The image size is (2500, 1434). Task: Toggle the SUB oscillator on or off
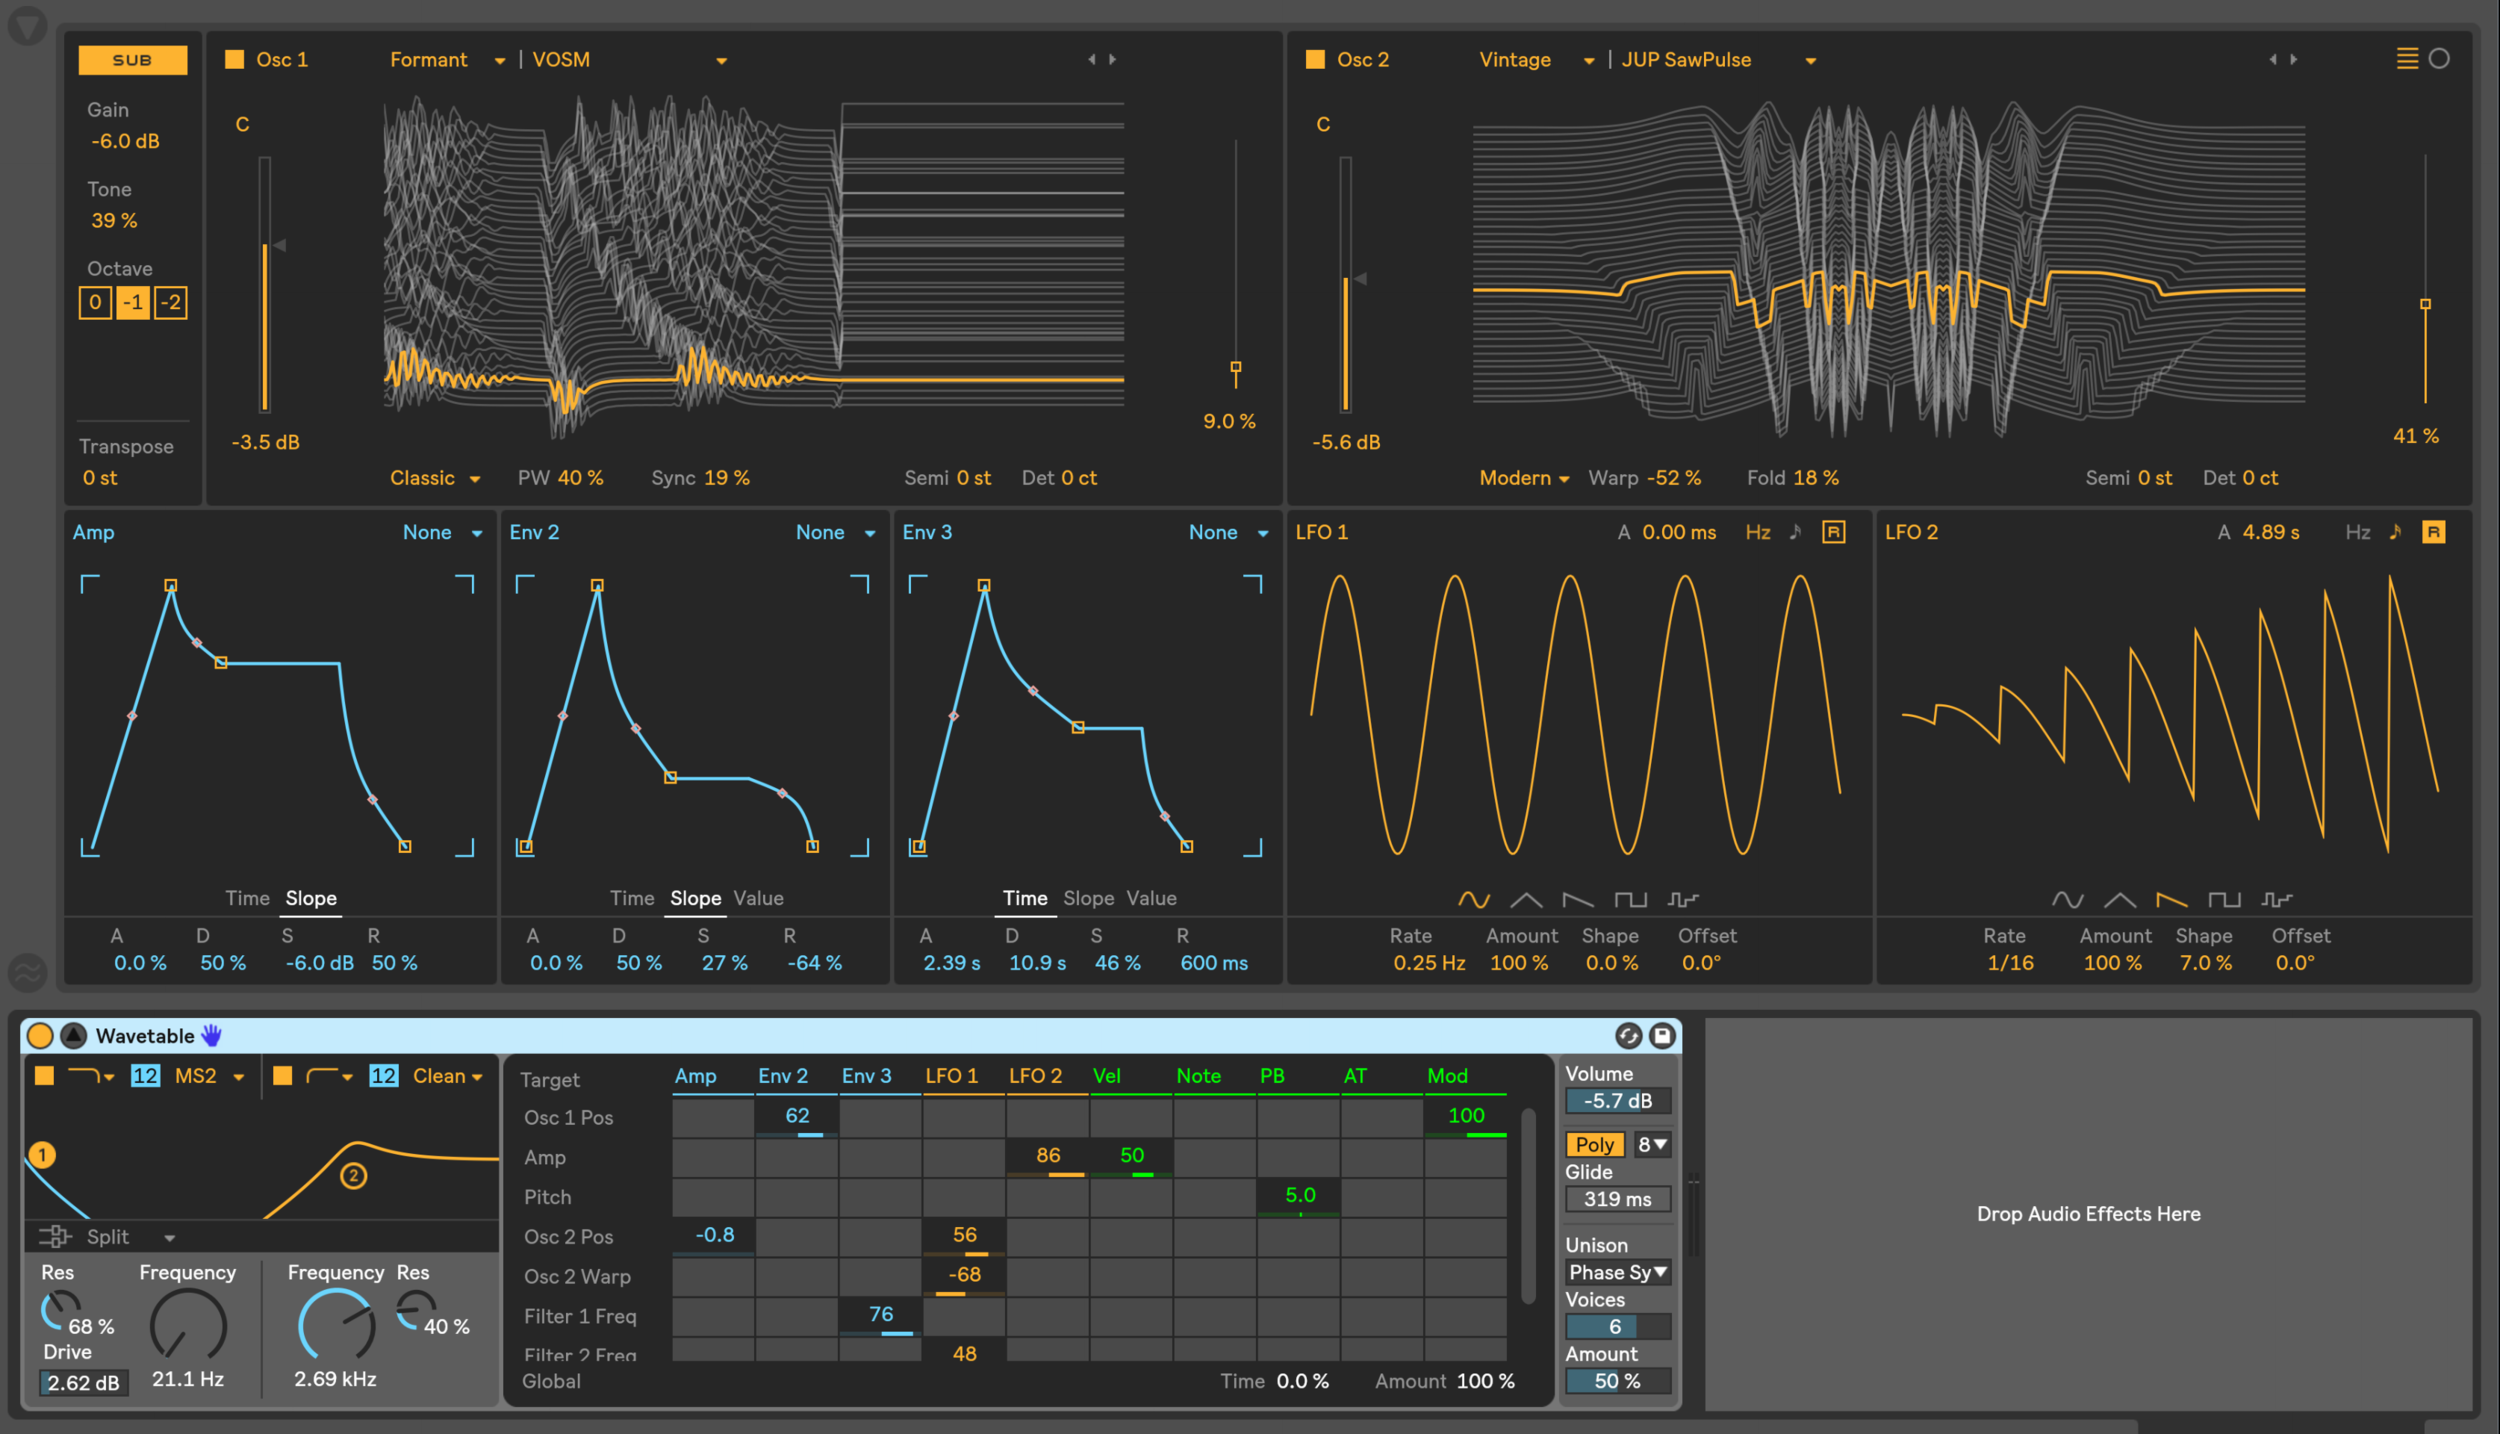(x=132, y=60)
